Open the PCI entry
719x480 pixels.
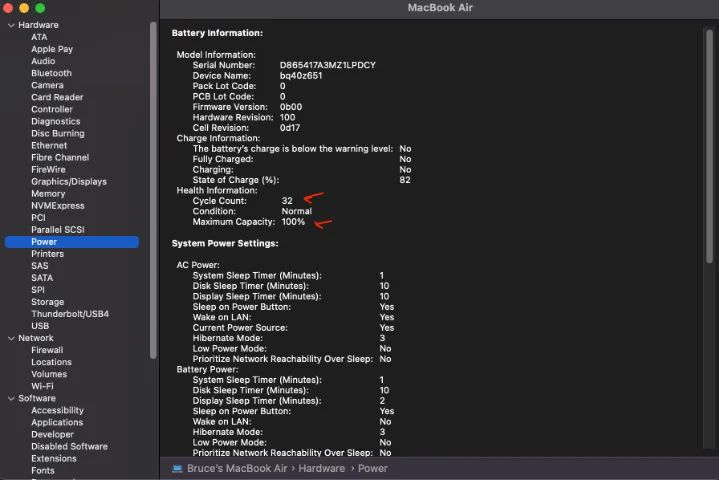pyautogui.click(x=38, y=218)
